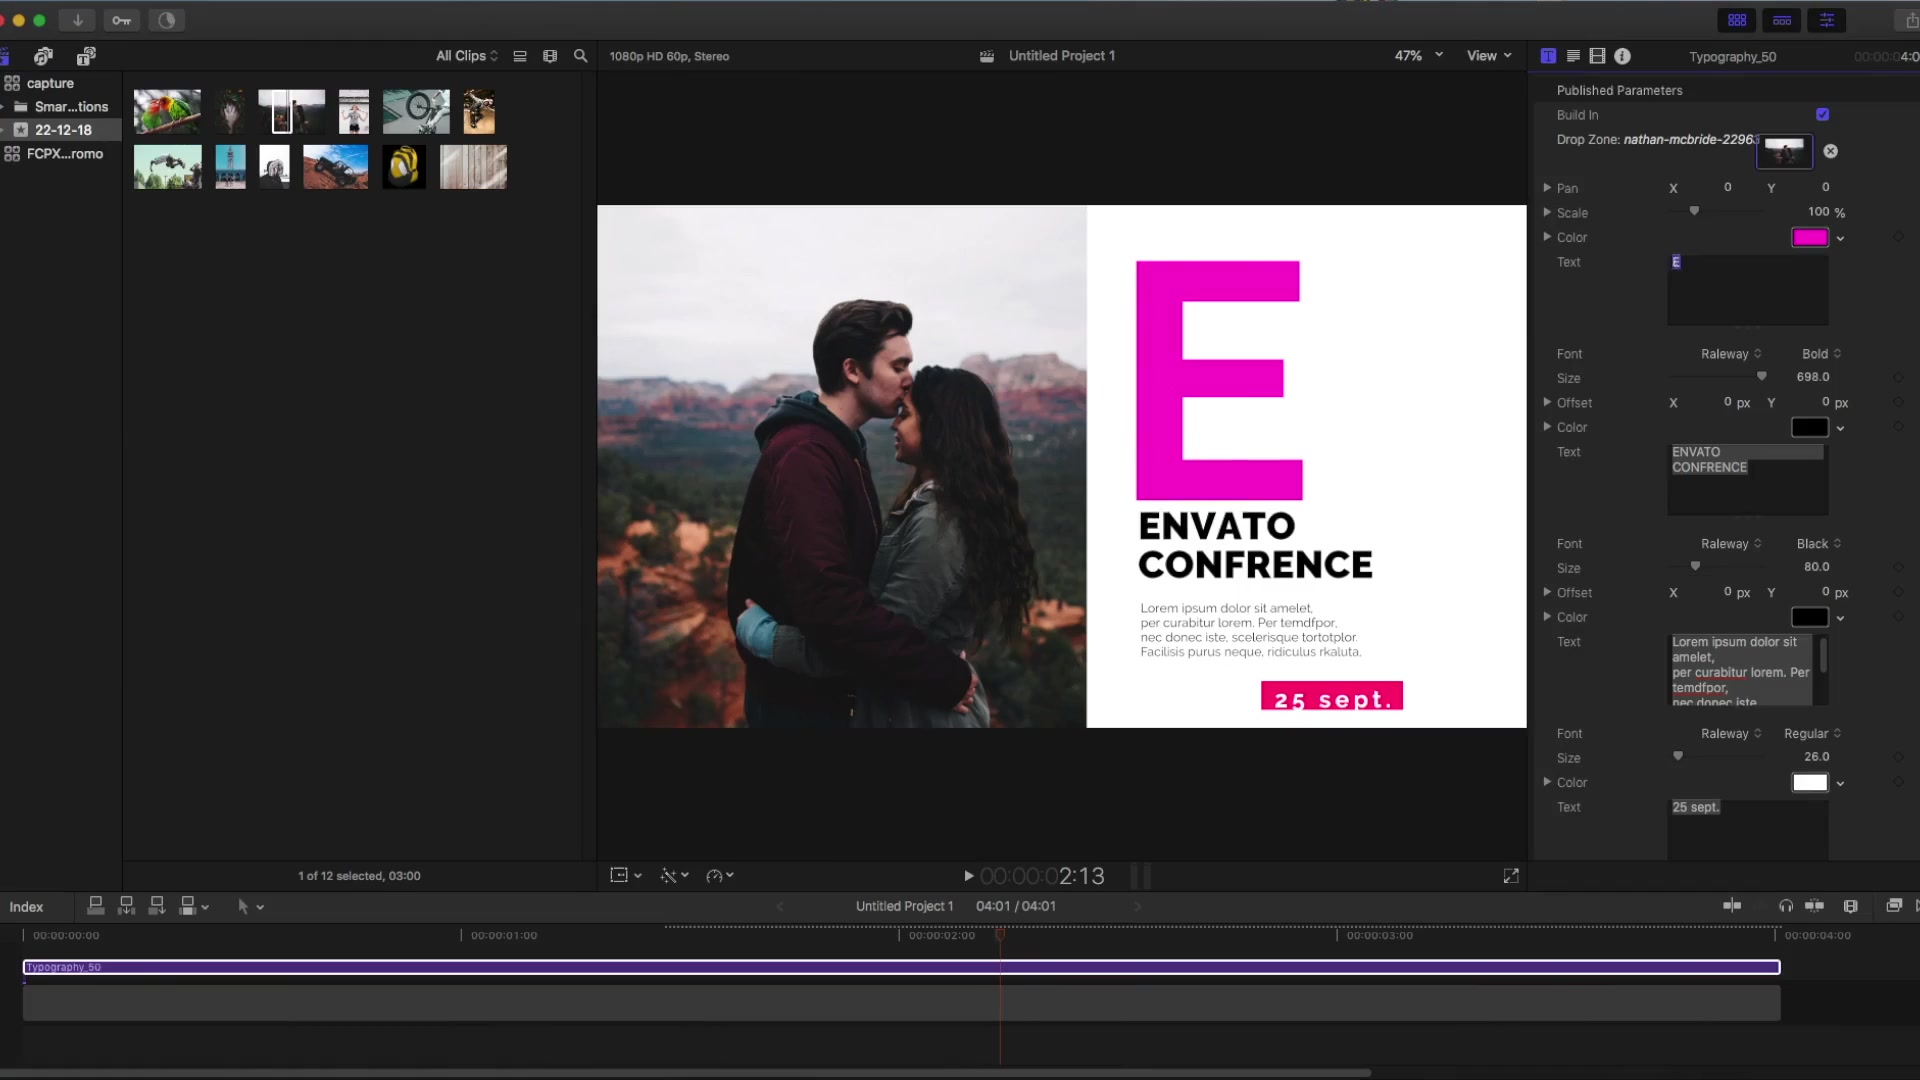Screen dimensions: 1920x1080
Task: Open the video inspector tab icon
Action: pyautogui.click(x=1597, y=56)
